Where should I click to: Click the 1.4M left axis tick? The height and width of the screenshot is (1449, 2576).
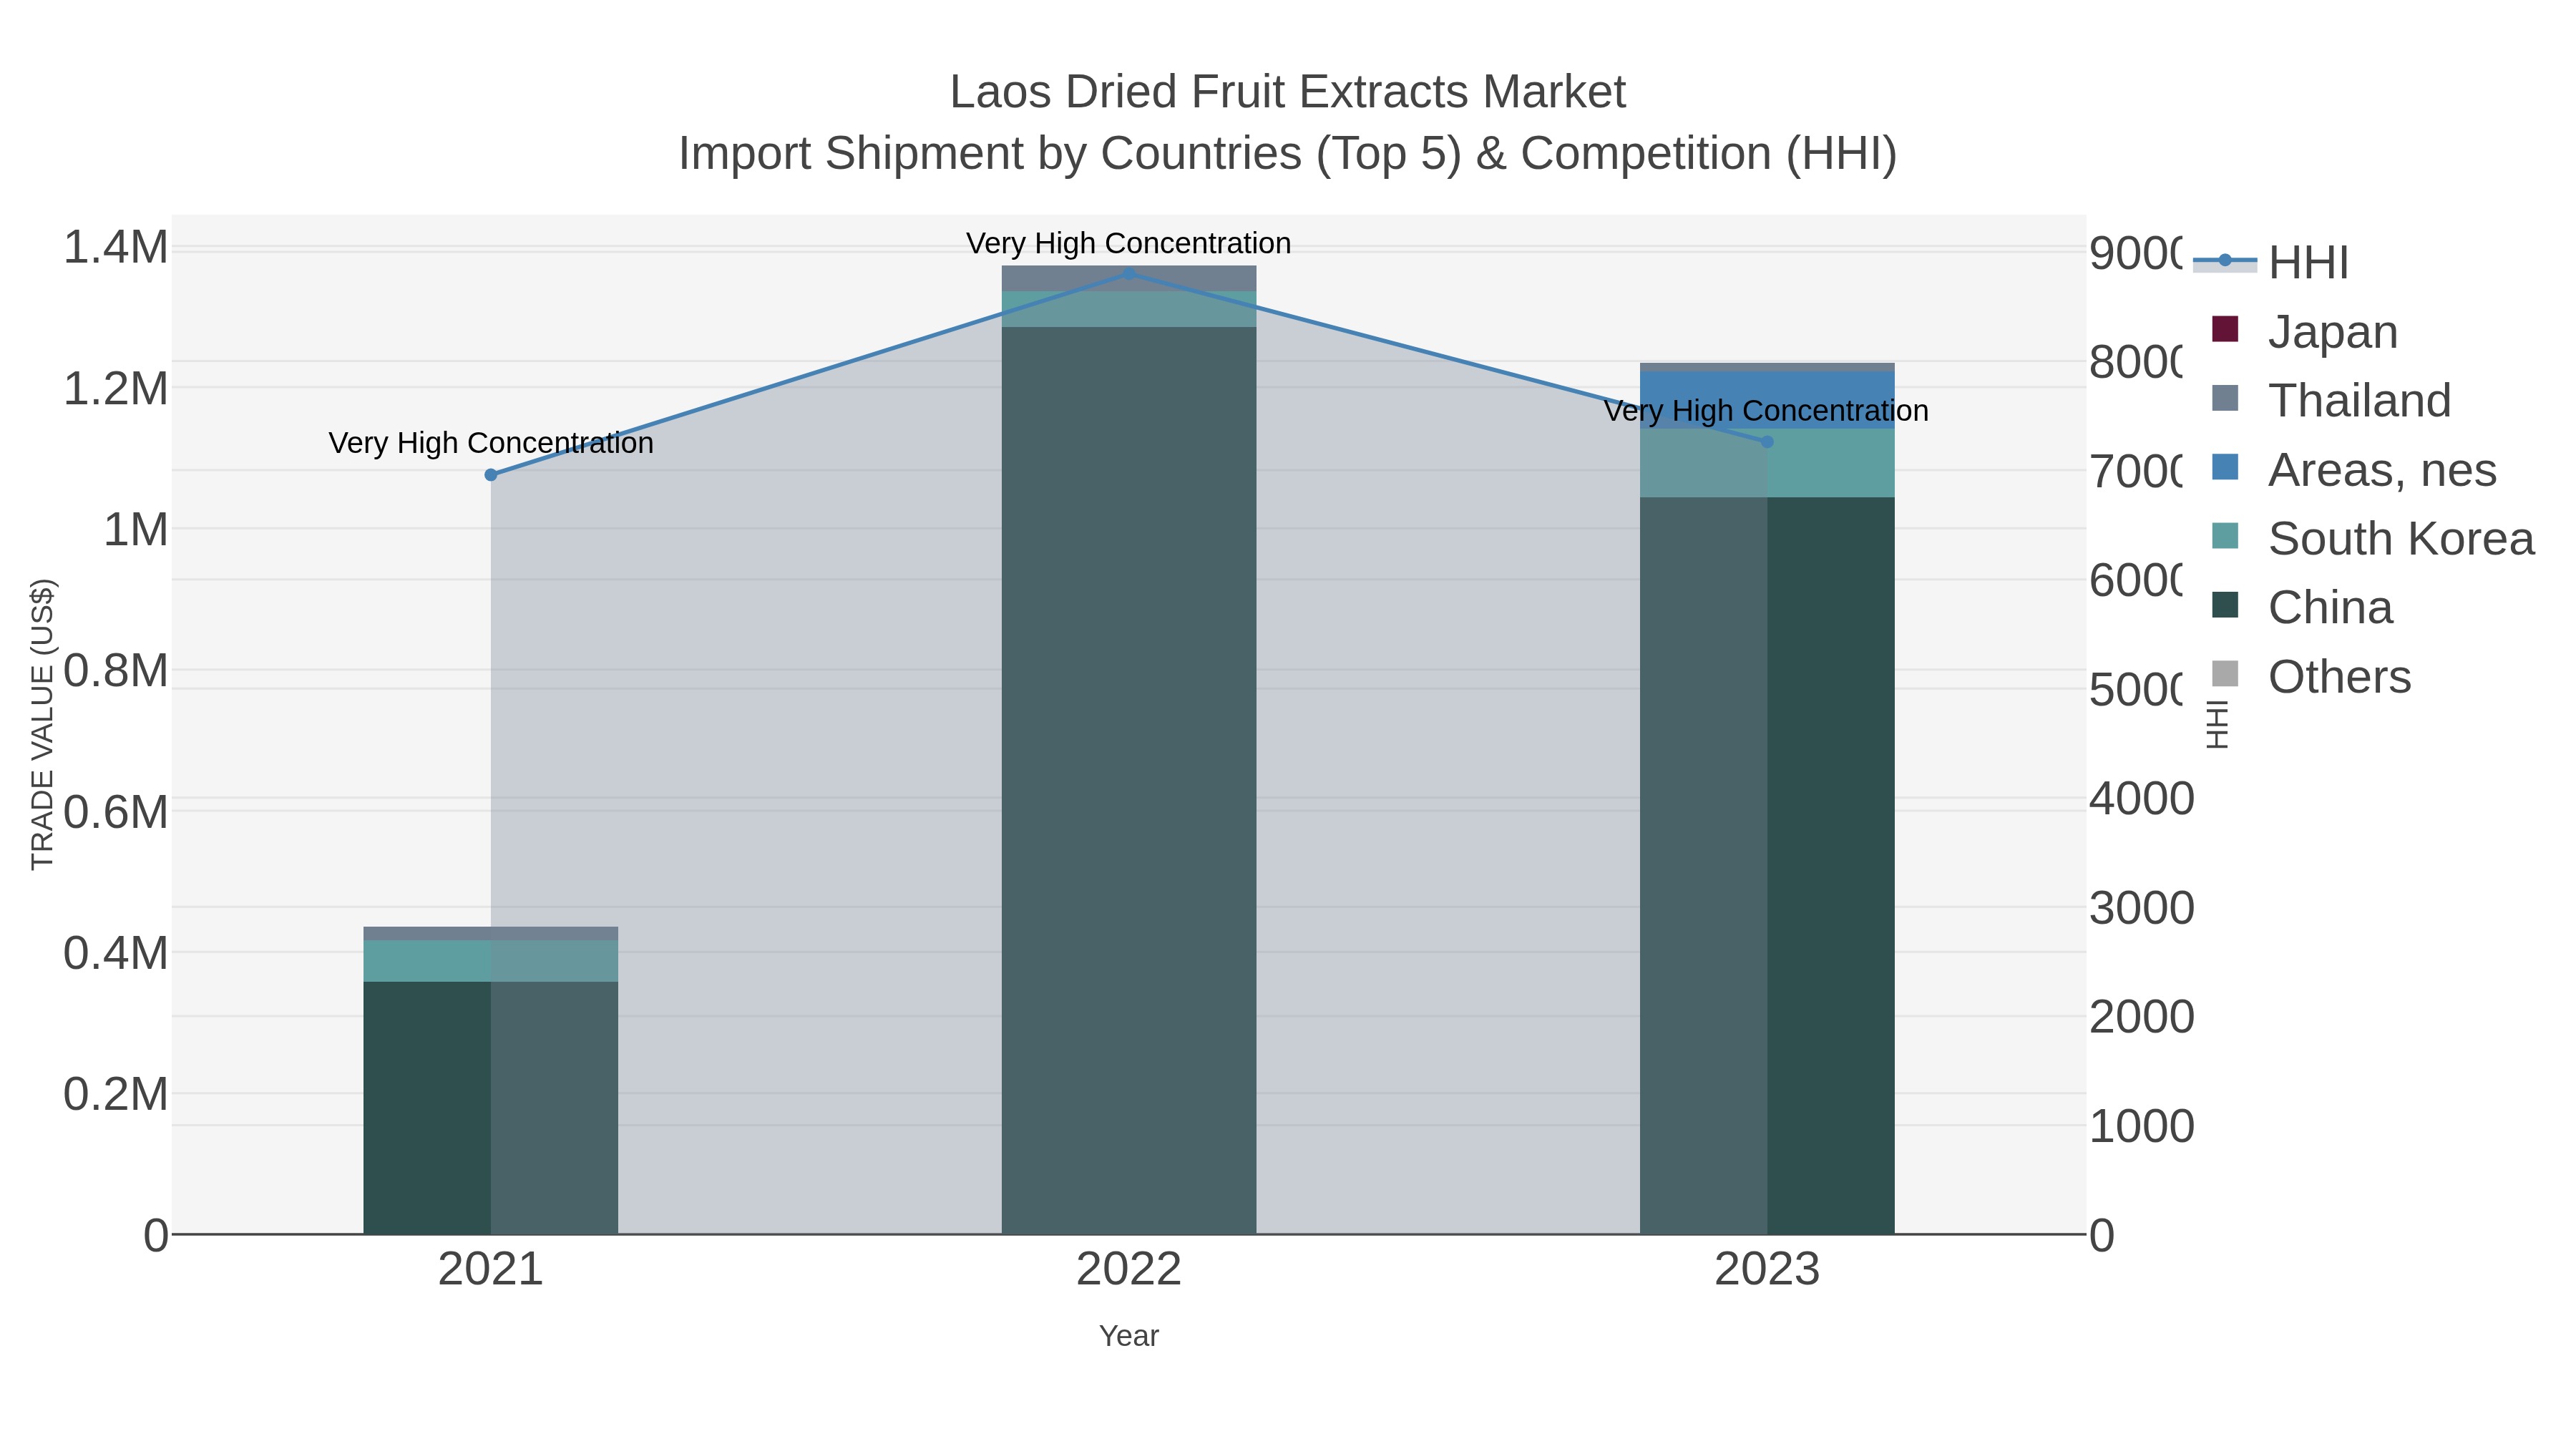(116, 247)
